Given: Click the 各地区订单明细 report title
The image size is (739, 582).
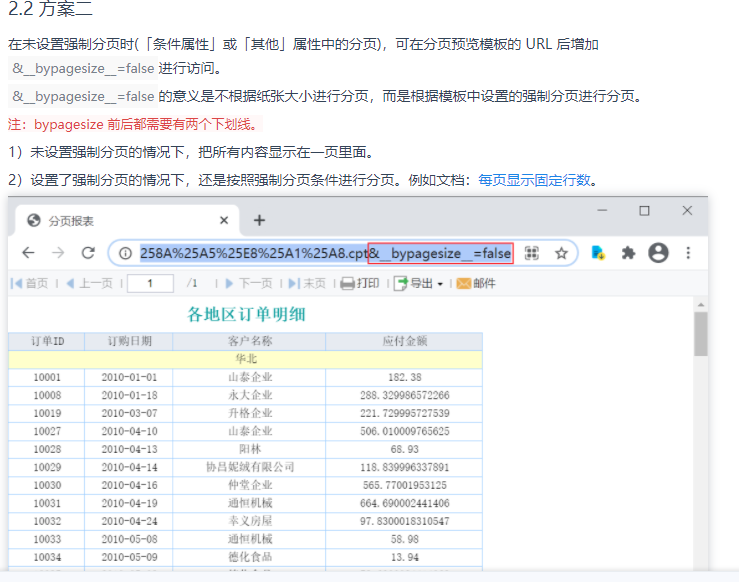Looking at the screenshot, I should 246,314.
